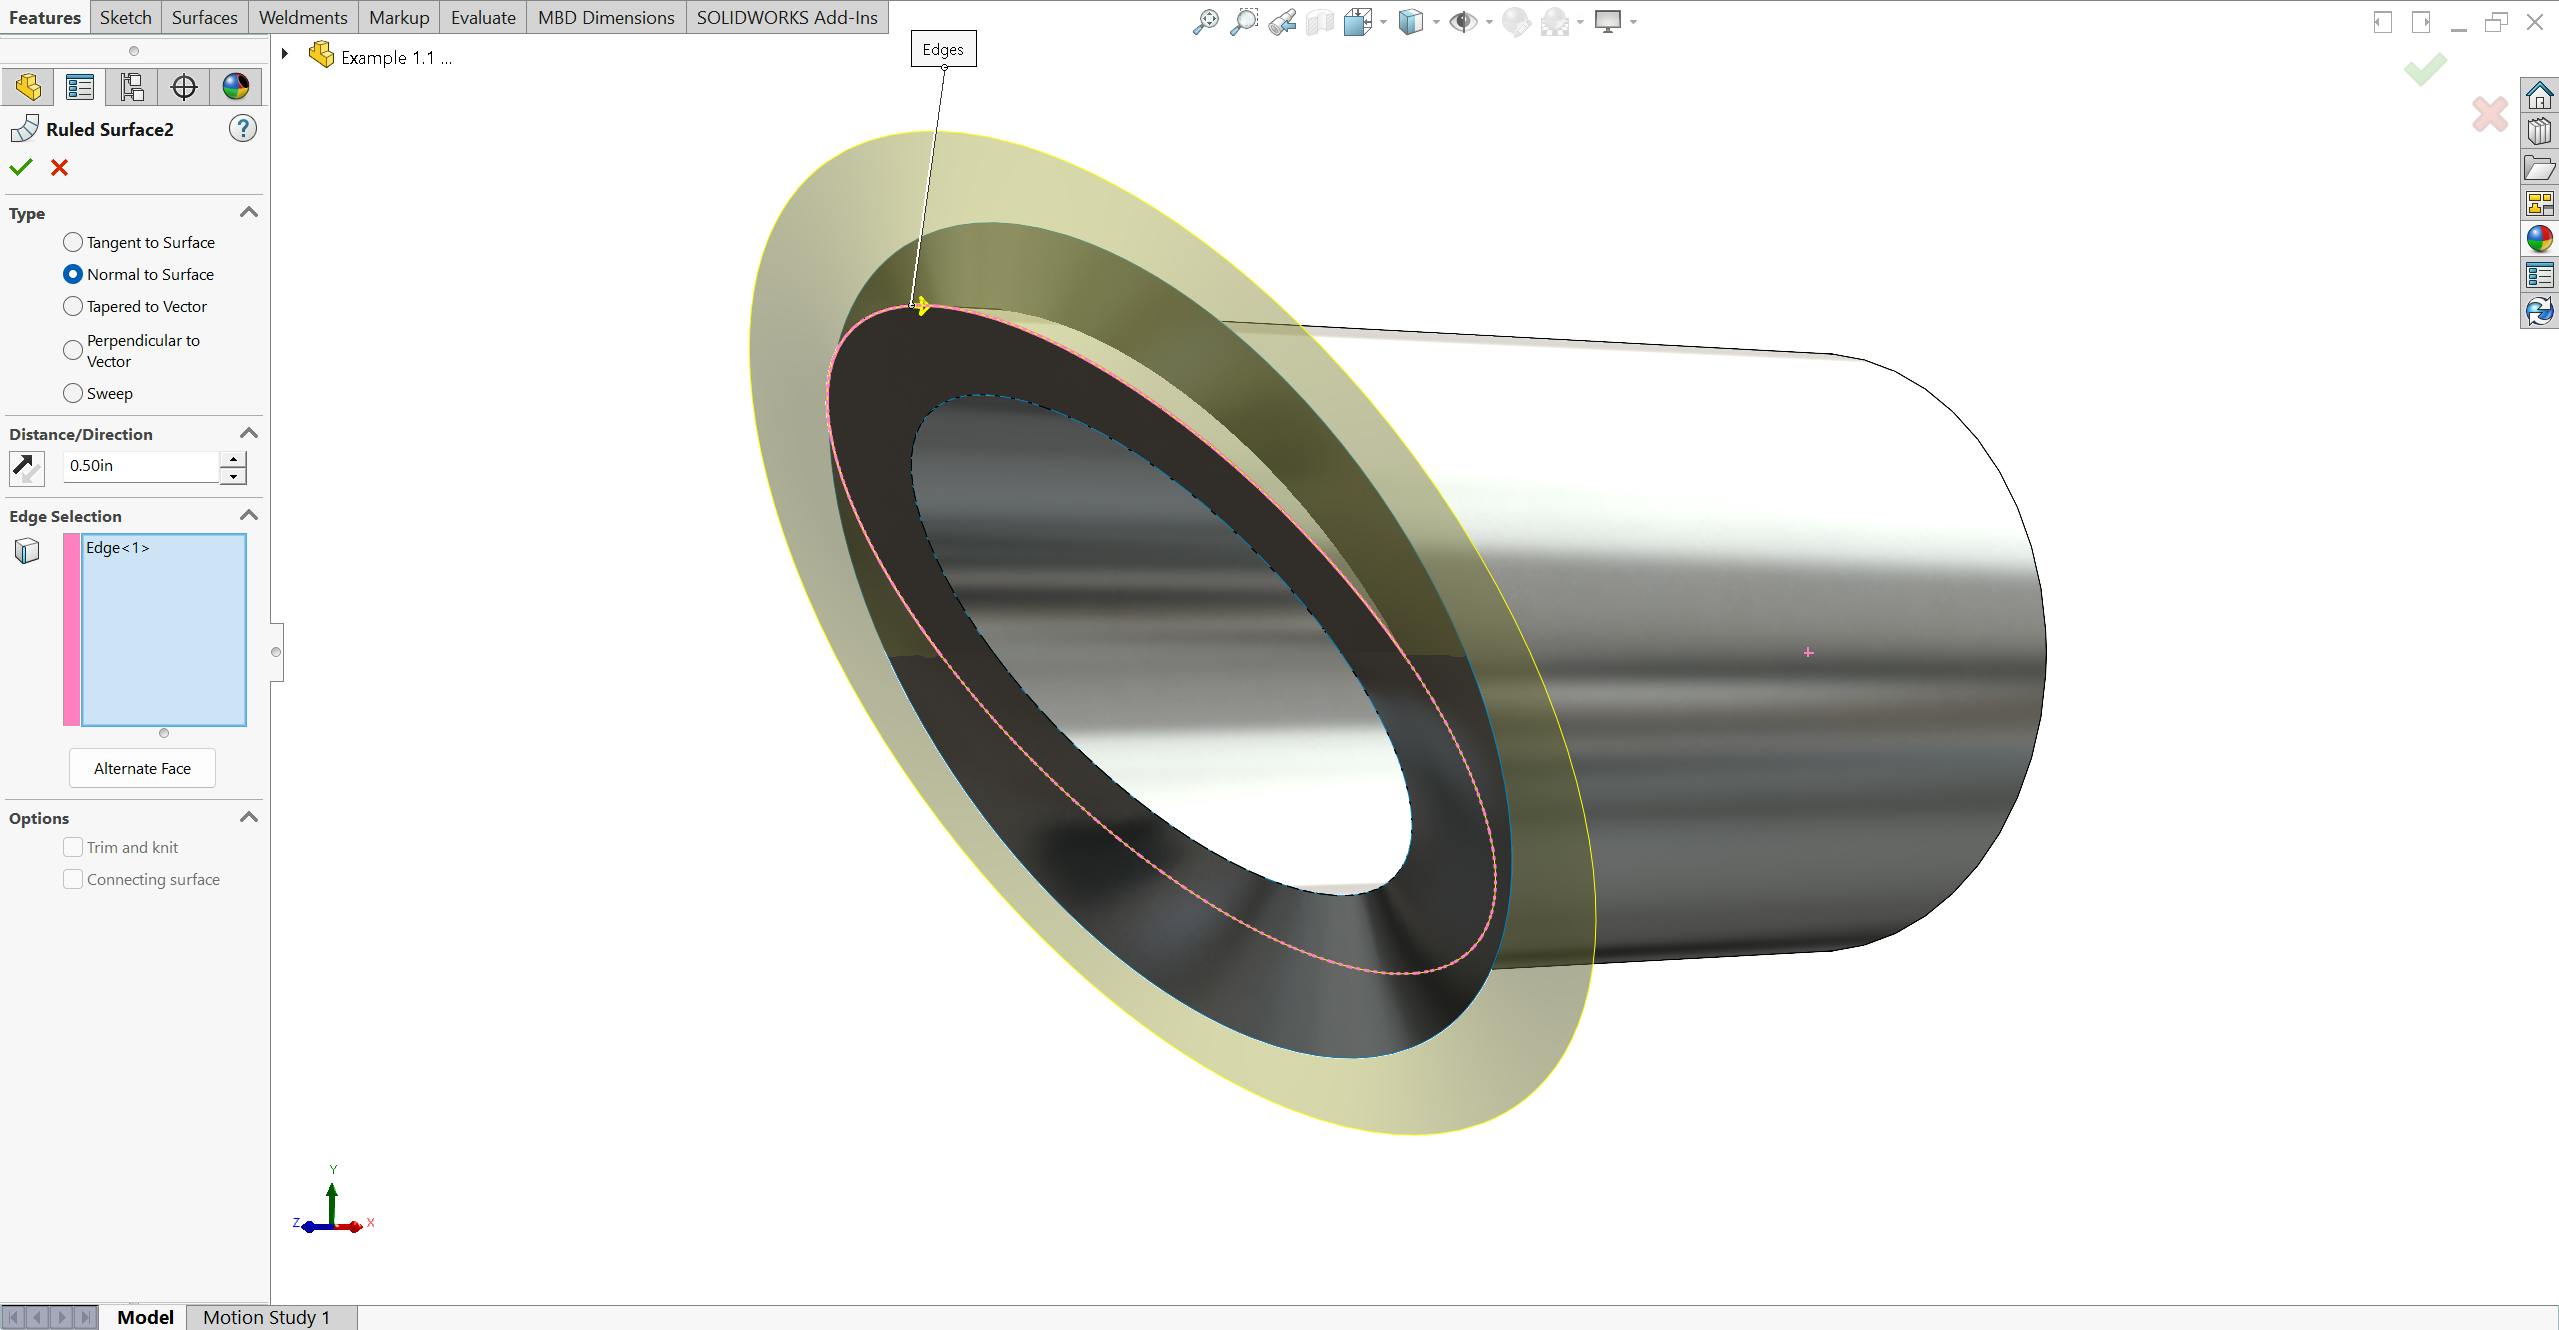Click the green checkmark to accept Ruled Surface2

point(21,167)
